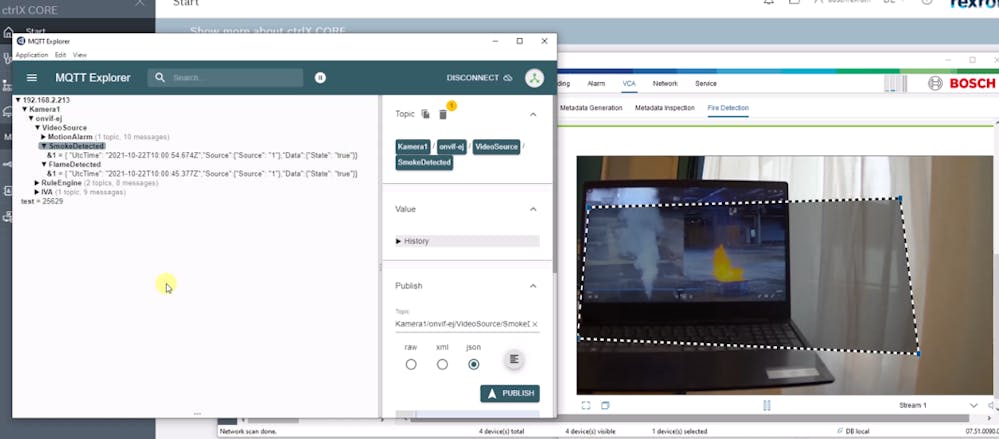Click the publish Topic input field
This screenshot has height=439, width=999.
[x=462, y=324]
